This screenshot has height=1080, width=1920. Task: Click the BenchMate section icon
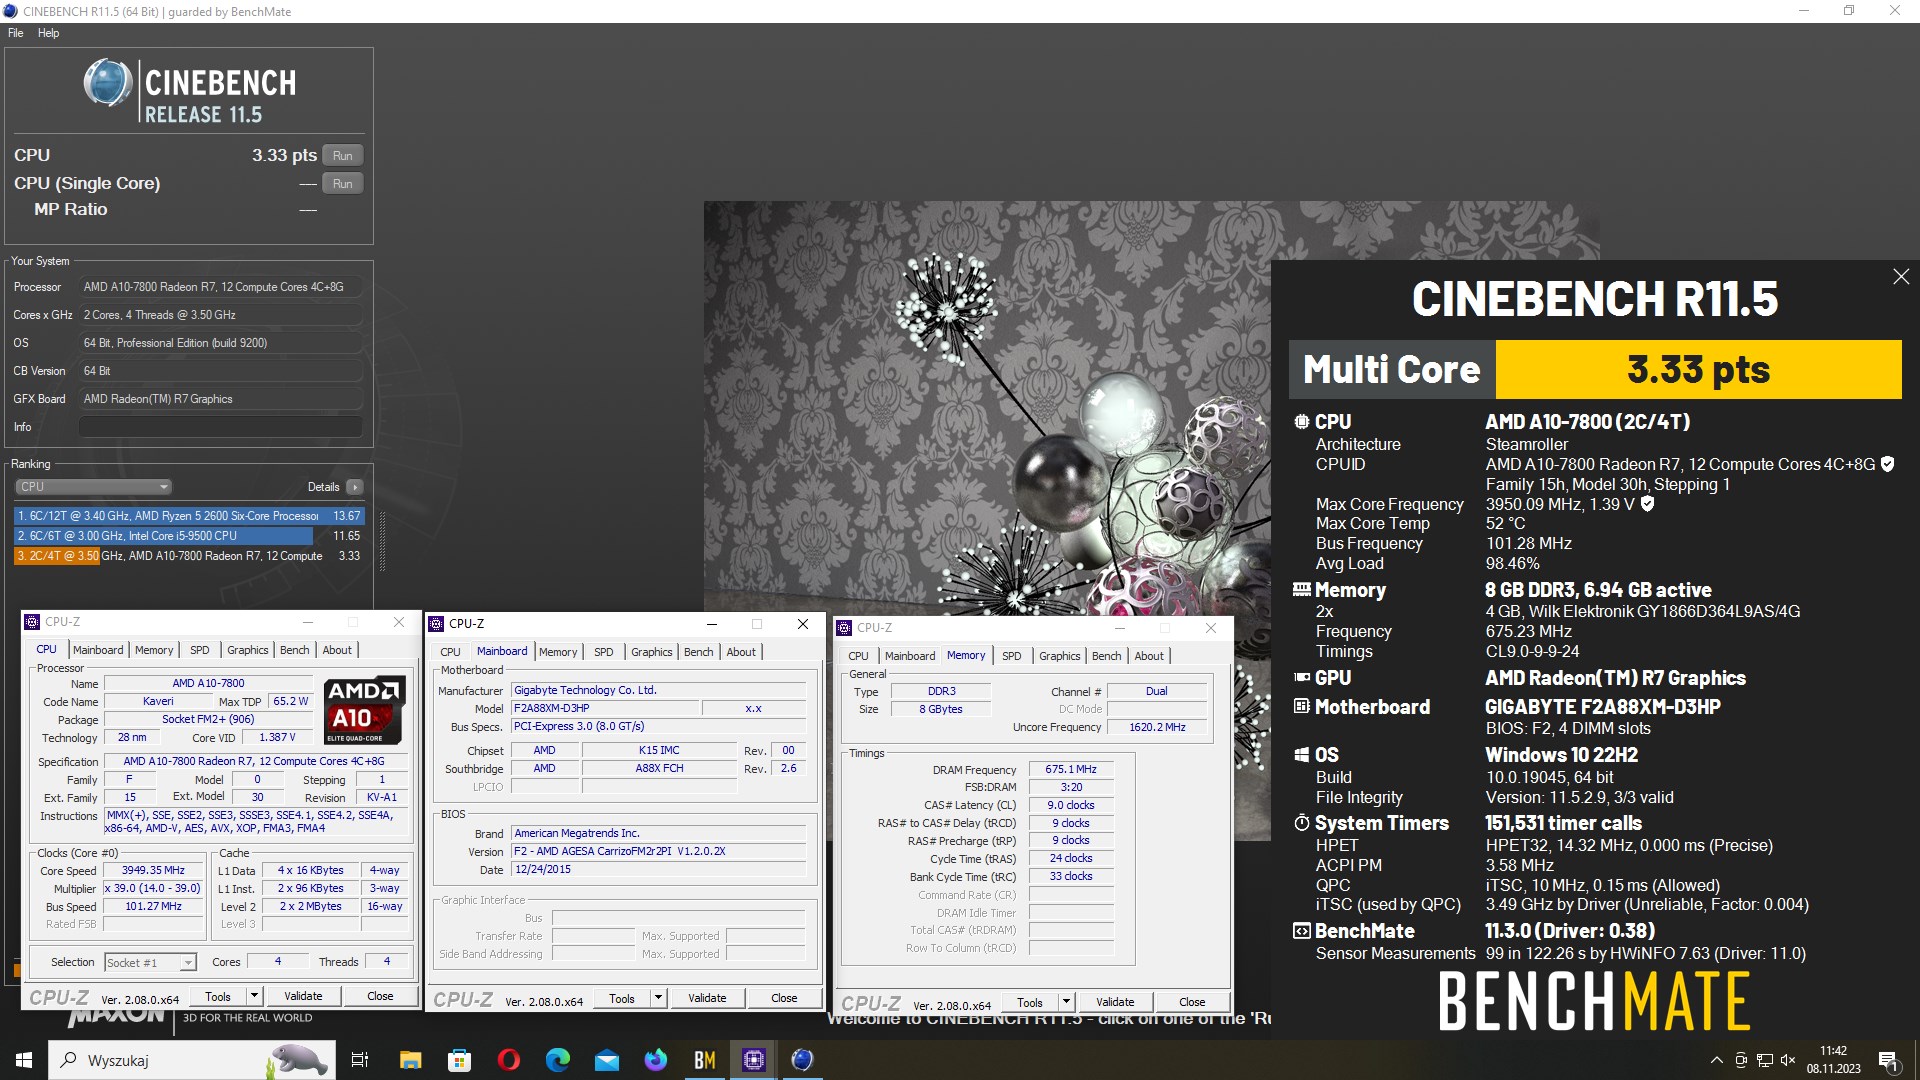coord(1301,931)
